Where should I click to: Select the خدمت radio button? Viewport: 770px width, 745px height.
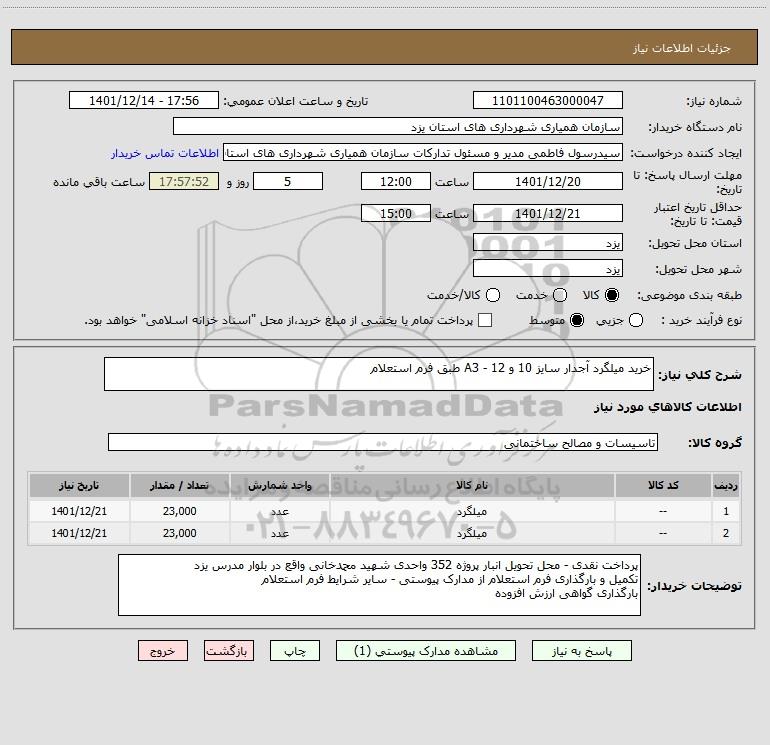pos(560,295)
